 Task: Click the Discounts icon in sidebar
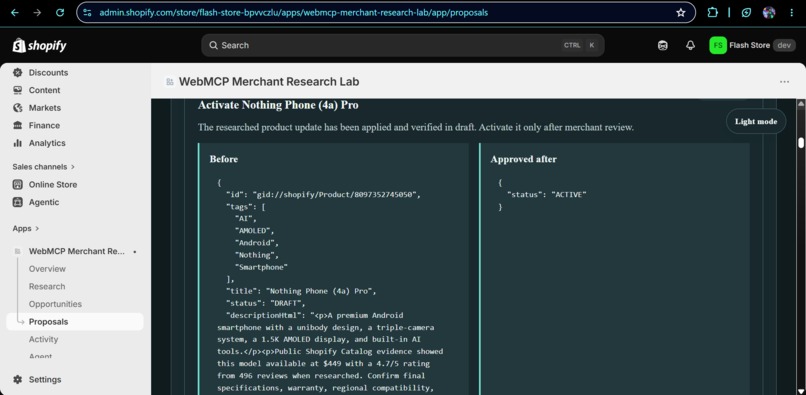pos(17,73)
